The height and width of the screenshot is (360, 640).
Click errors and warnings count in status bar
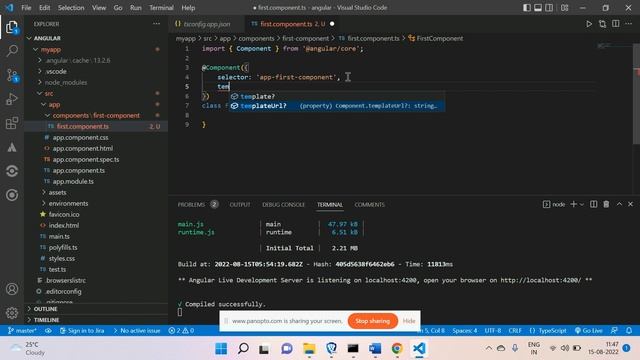[181, 331]
